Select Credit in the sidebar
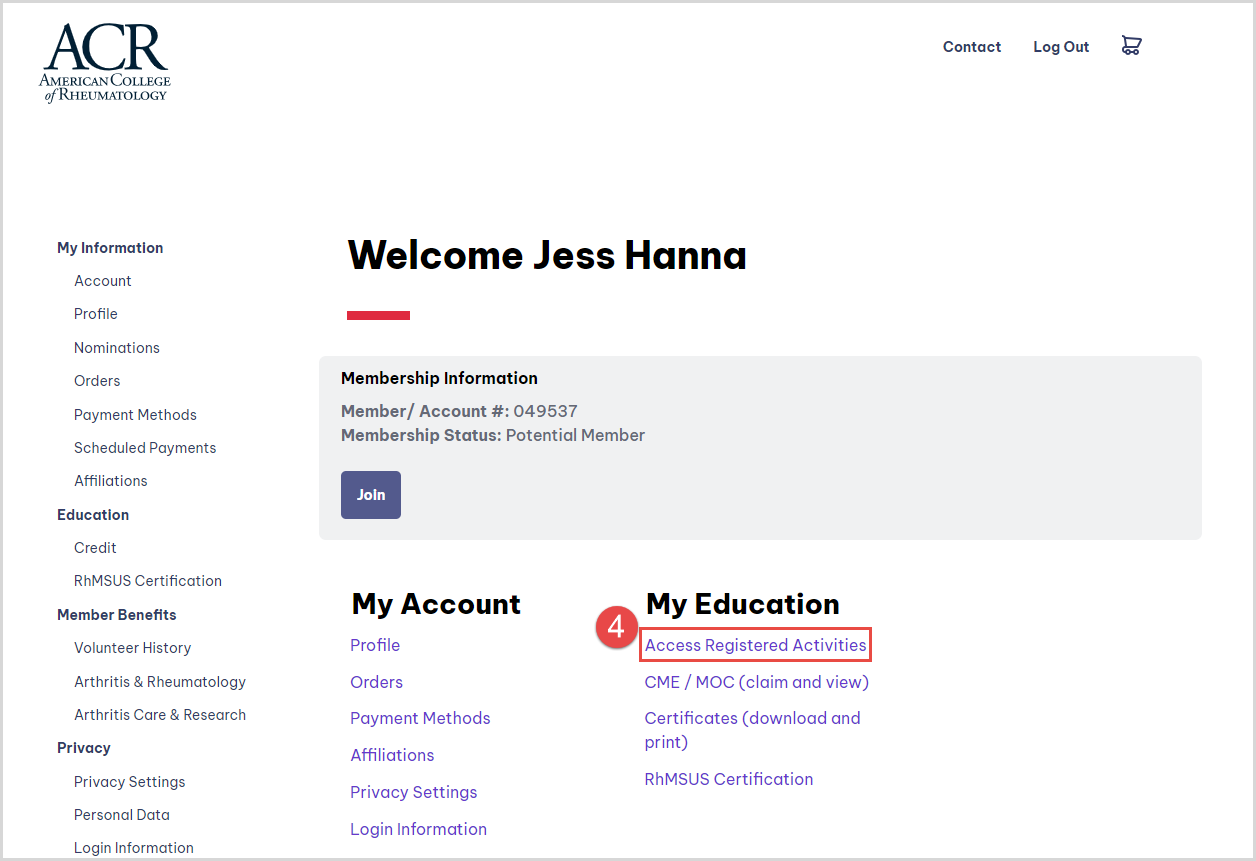The height and width of the screenshot is (861, 1256). tap(95, 548)
